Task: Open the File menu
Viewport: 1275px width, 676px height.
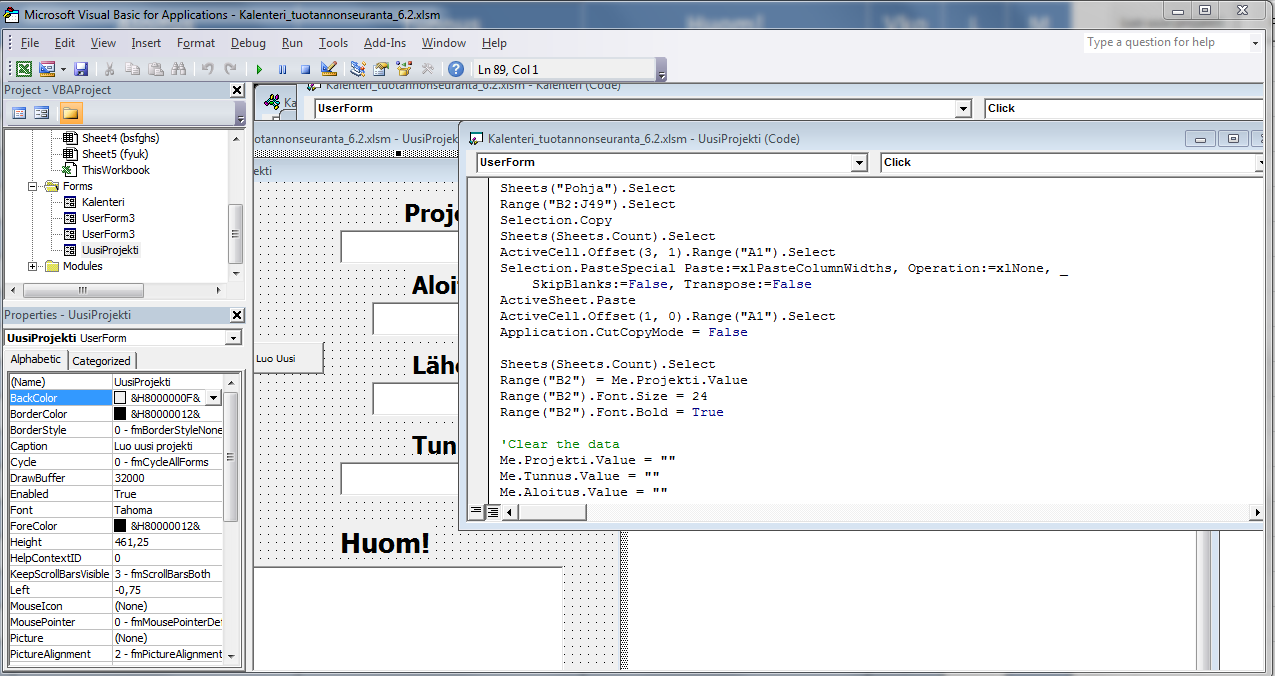Action: [x=30, y=43]
